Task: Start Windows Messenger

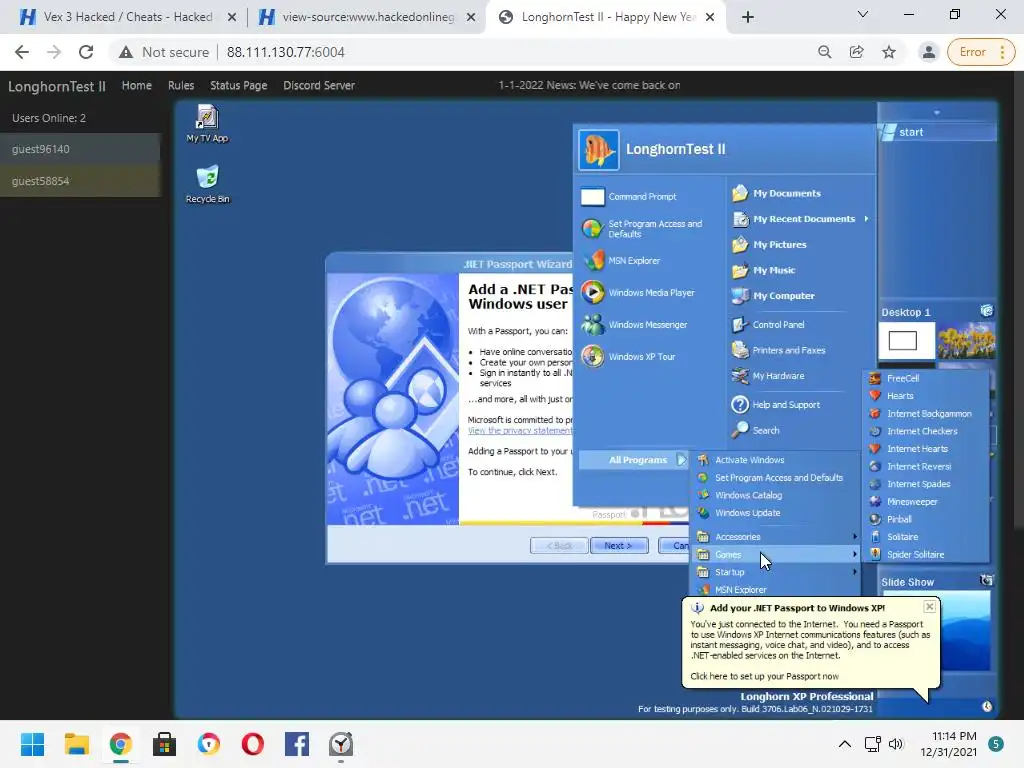Action: coord(634,325)
